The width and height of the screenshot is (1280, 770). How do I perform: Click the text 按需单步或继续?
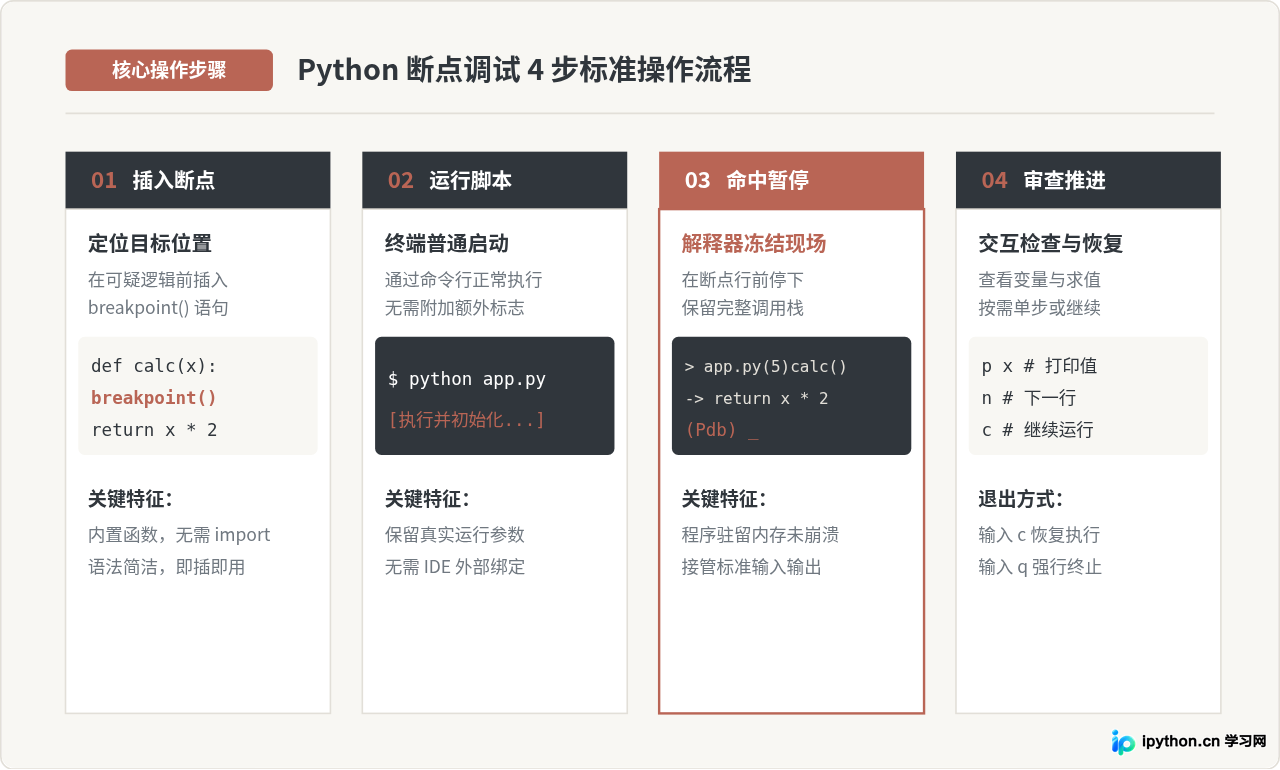coord(1040,308)
